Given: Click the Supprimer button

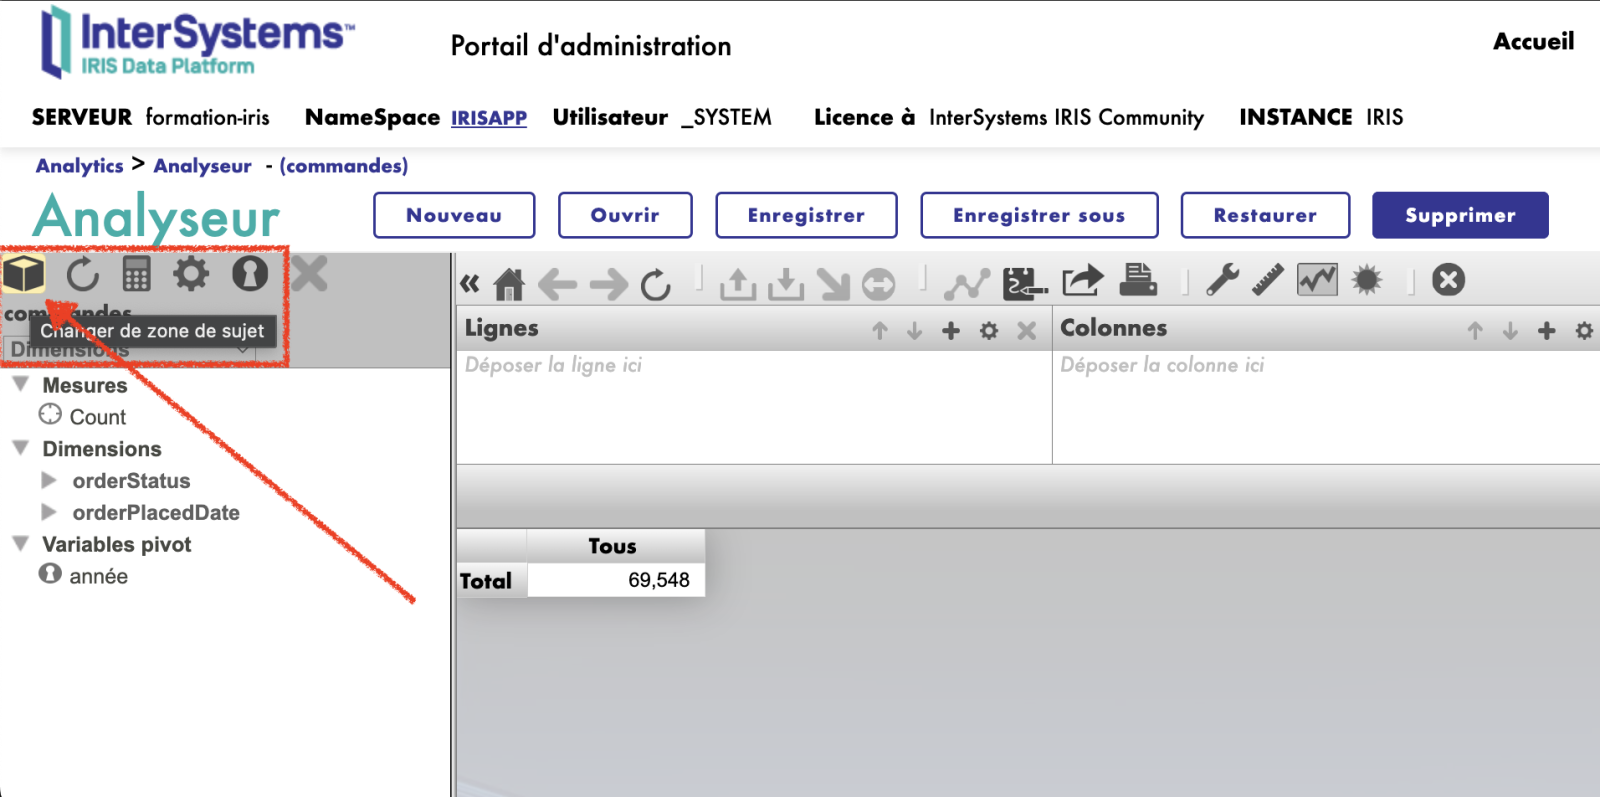Looking at the screenshot, I should pyautogui.click(x=1459, y=215).
